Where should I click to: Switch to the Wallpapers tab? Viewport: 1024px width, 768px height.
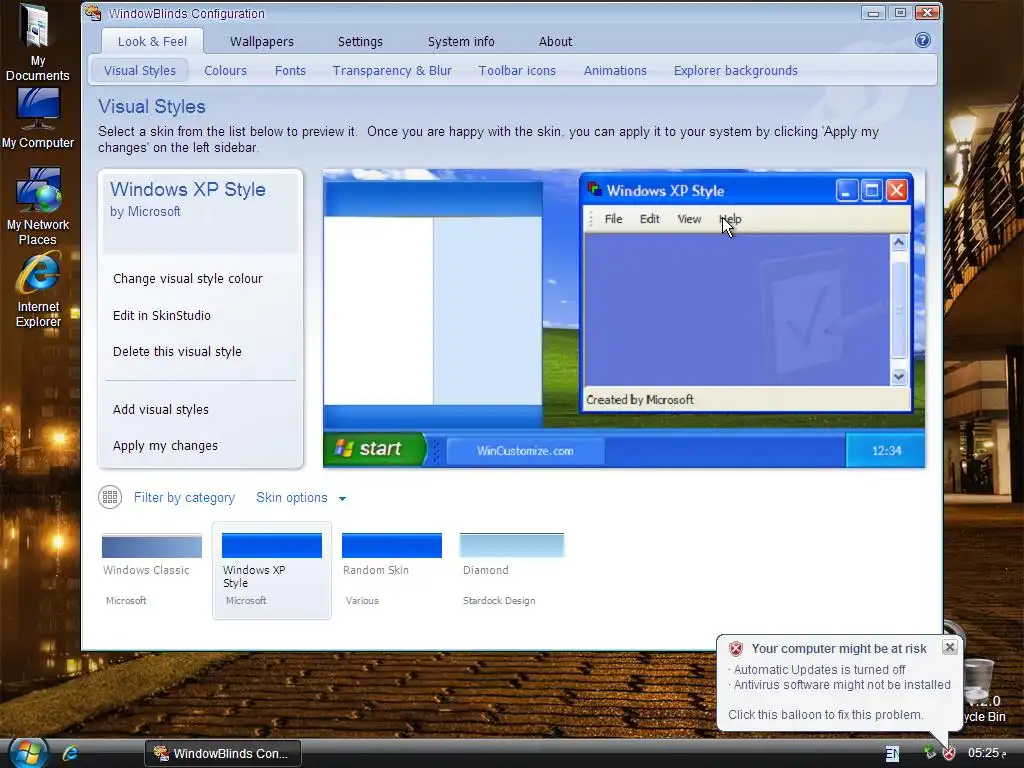click(x=262, y=41)
